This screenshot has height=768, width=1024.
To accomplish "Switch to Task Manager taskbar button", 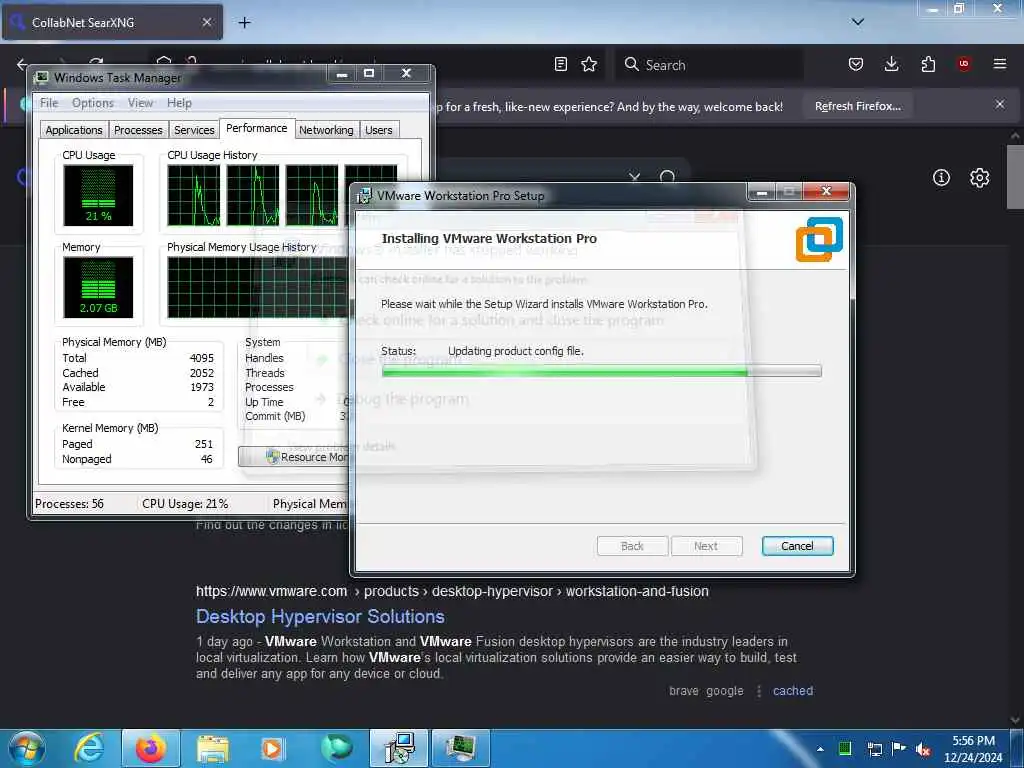I will [x=461, y=748].
